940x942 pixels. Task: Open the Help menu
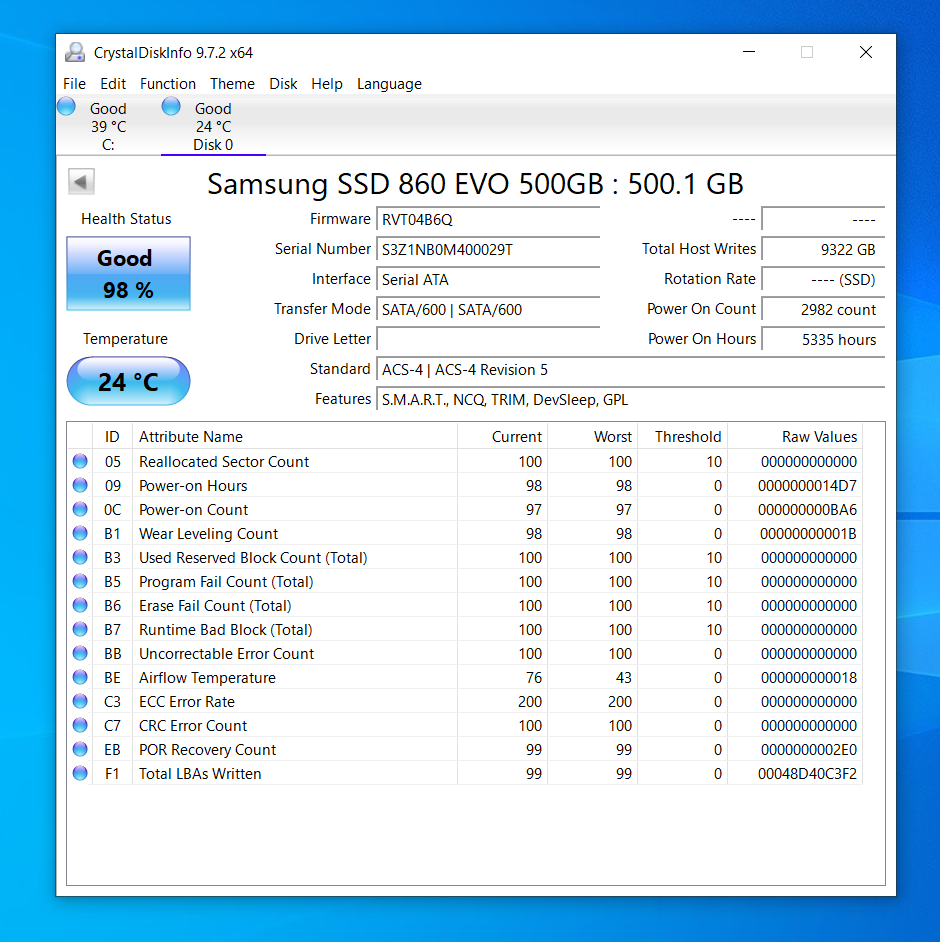(327, 84)
